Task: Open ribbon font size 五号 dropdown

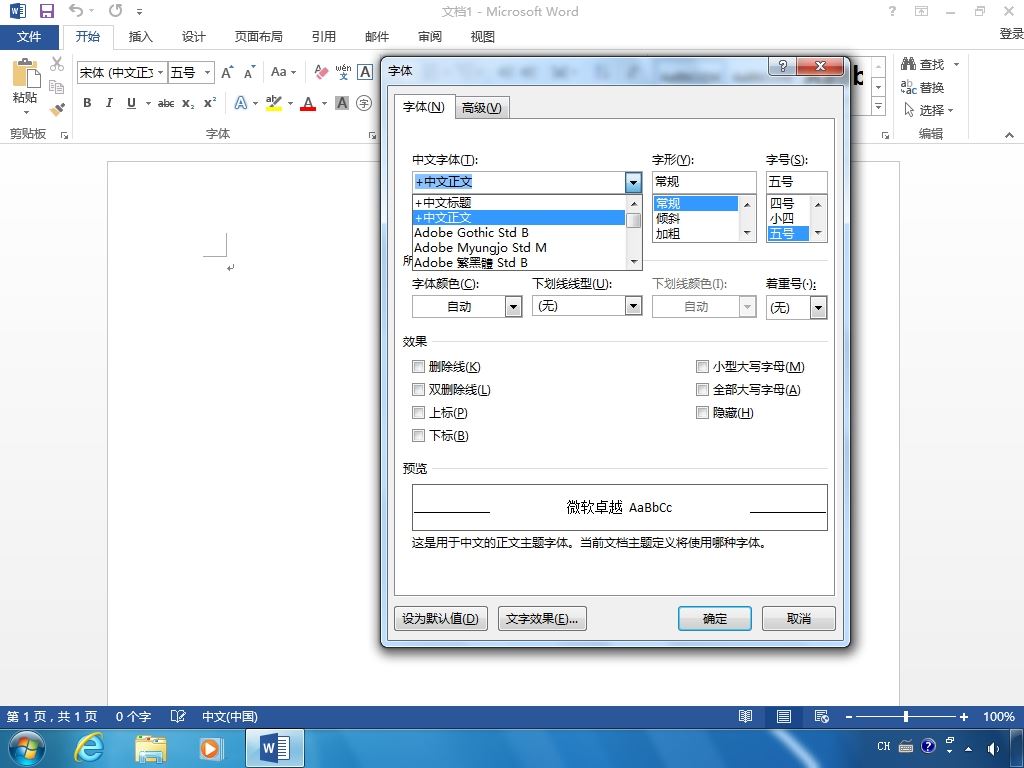Action: (x=207, y=72)
